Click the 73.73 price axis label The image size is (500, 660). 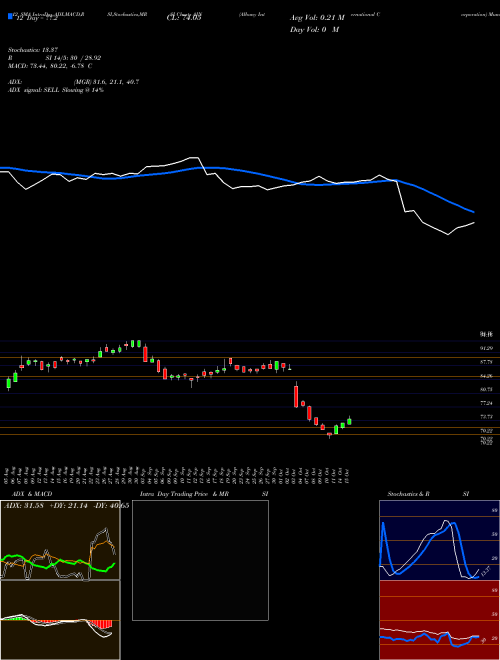tap(486, 417)
